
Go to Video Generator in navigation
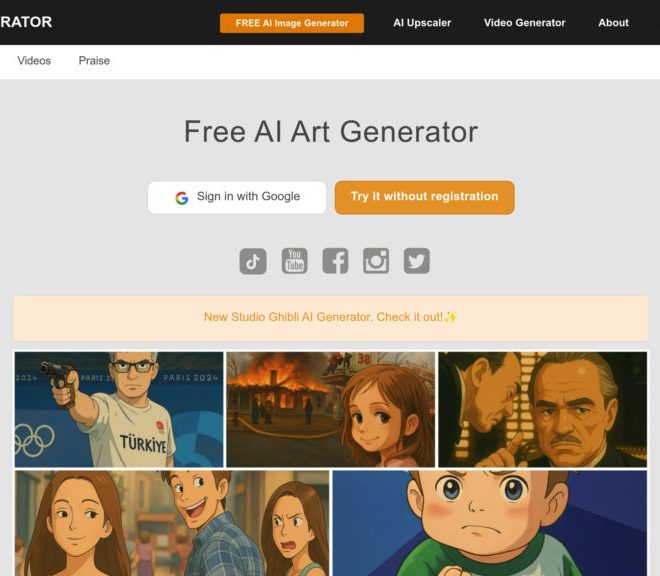[x=524, y=23]
